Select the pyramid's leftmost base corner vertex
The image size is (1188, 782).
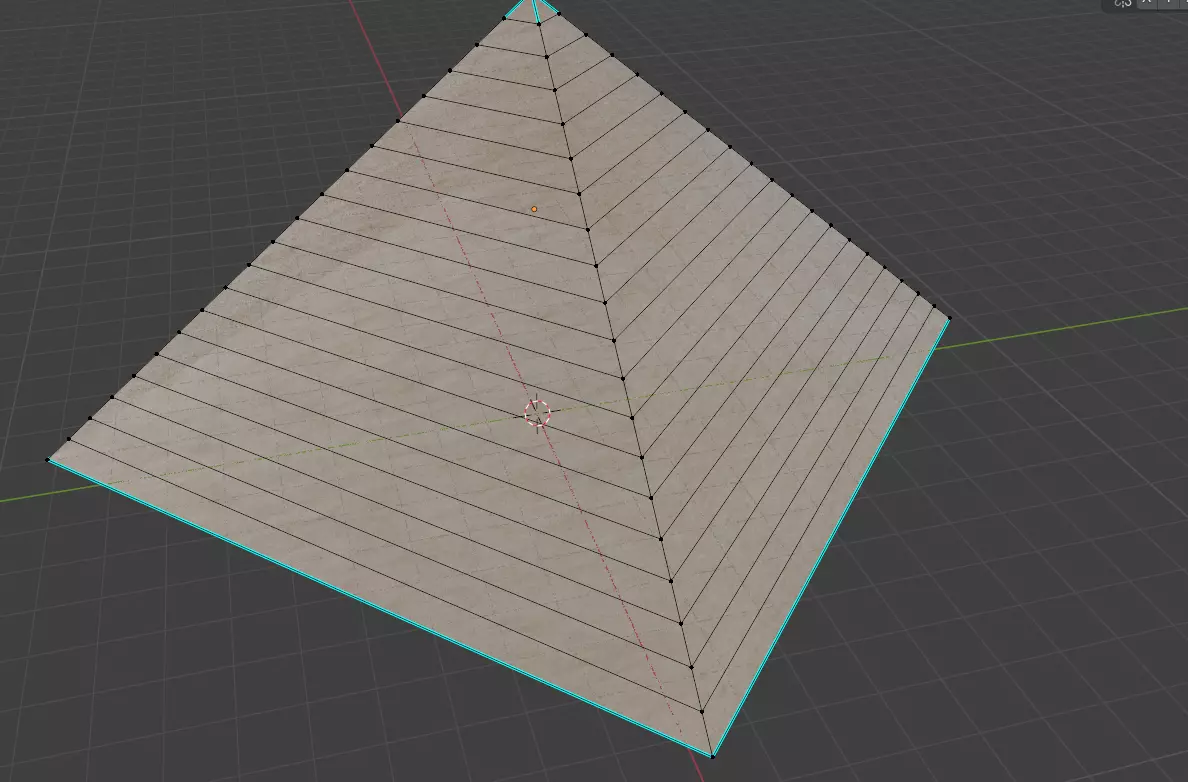[48, 459]
